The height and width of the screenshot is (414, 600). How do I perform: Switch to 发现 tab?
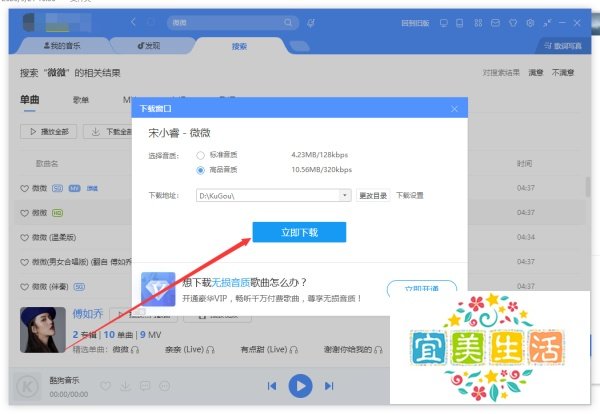[149, 46]
